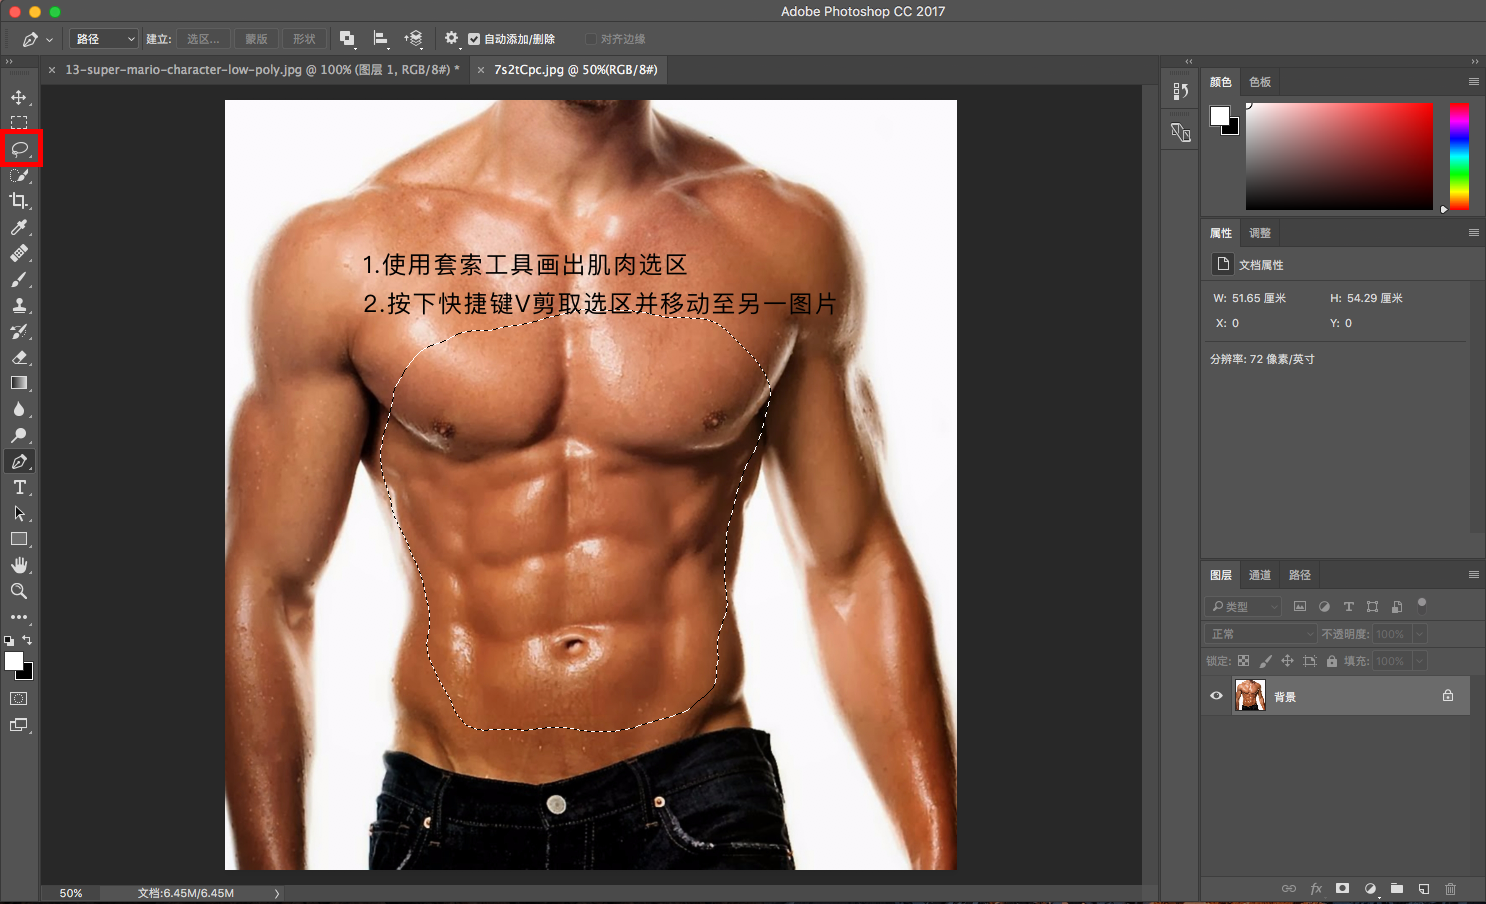Image resolution: width=1486 pixels, height=904 pixels.
Task: Toggle smart object filter icon
Action: 1397,606
